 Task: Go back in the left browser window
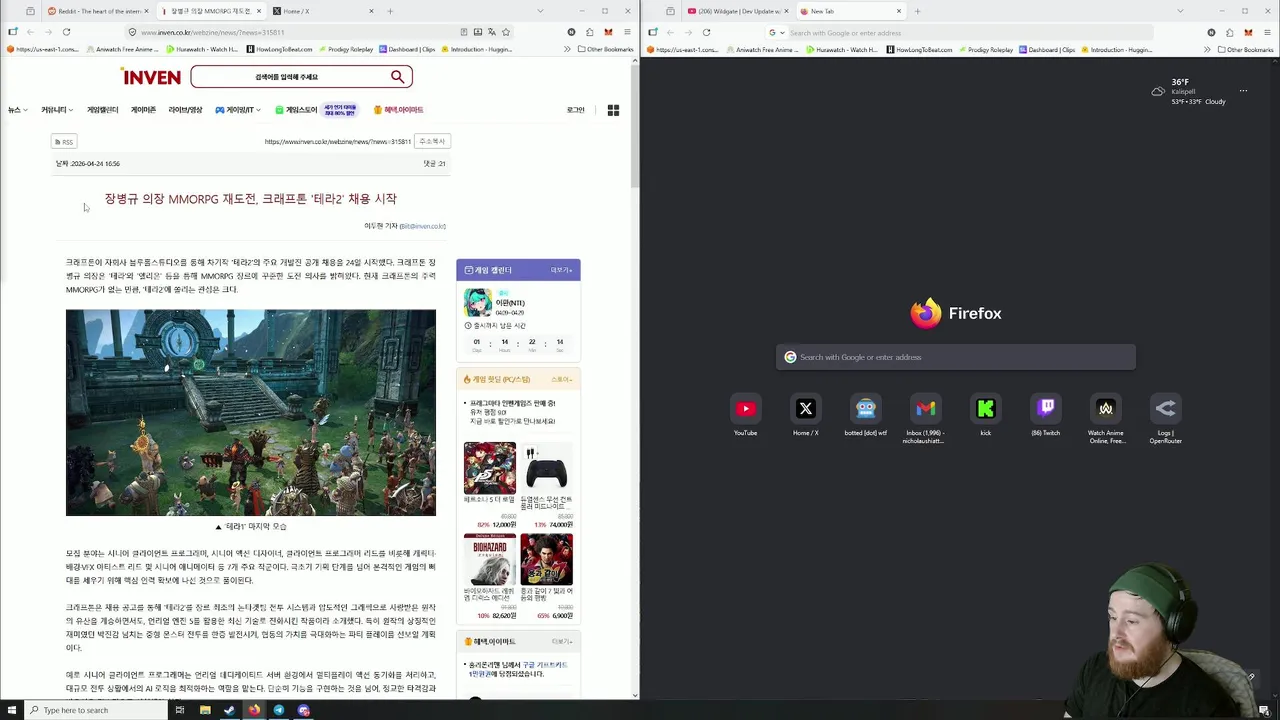[x=30, y=32]
